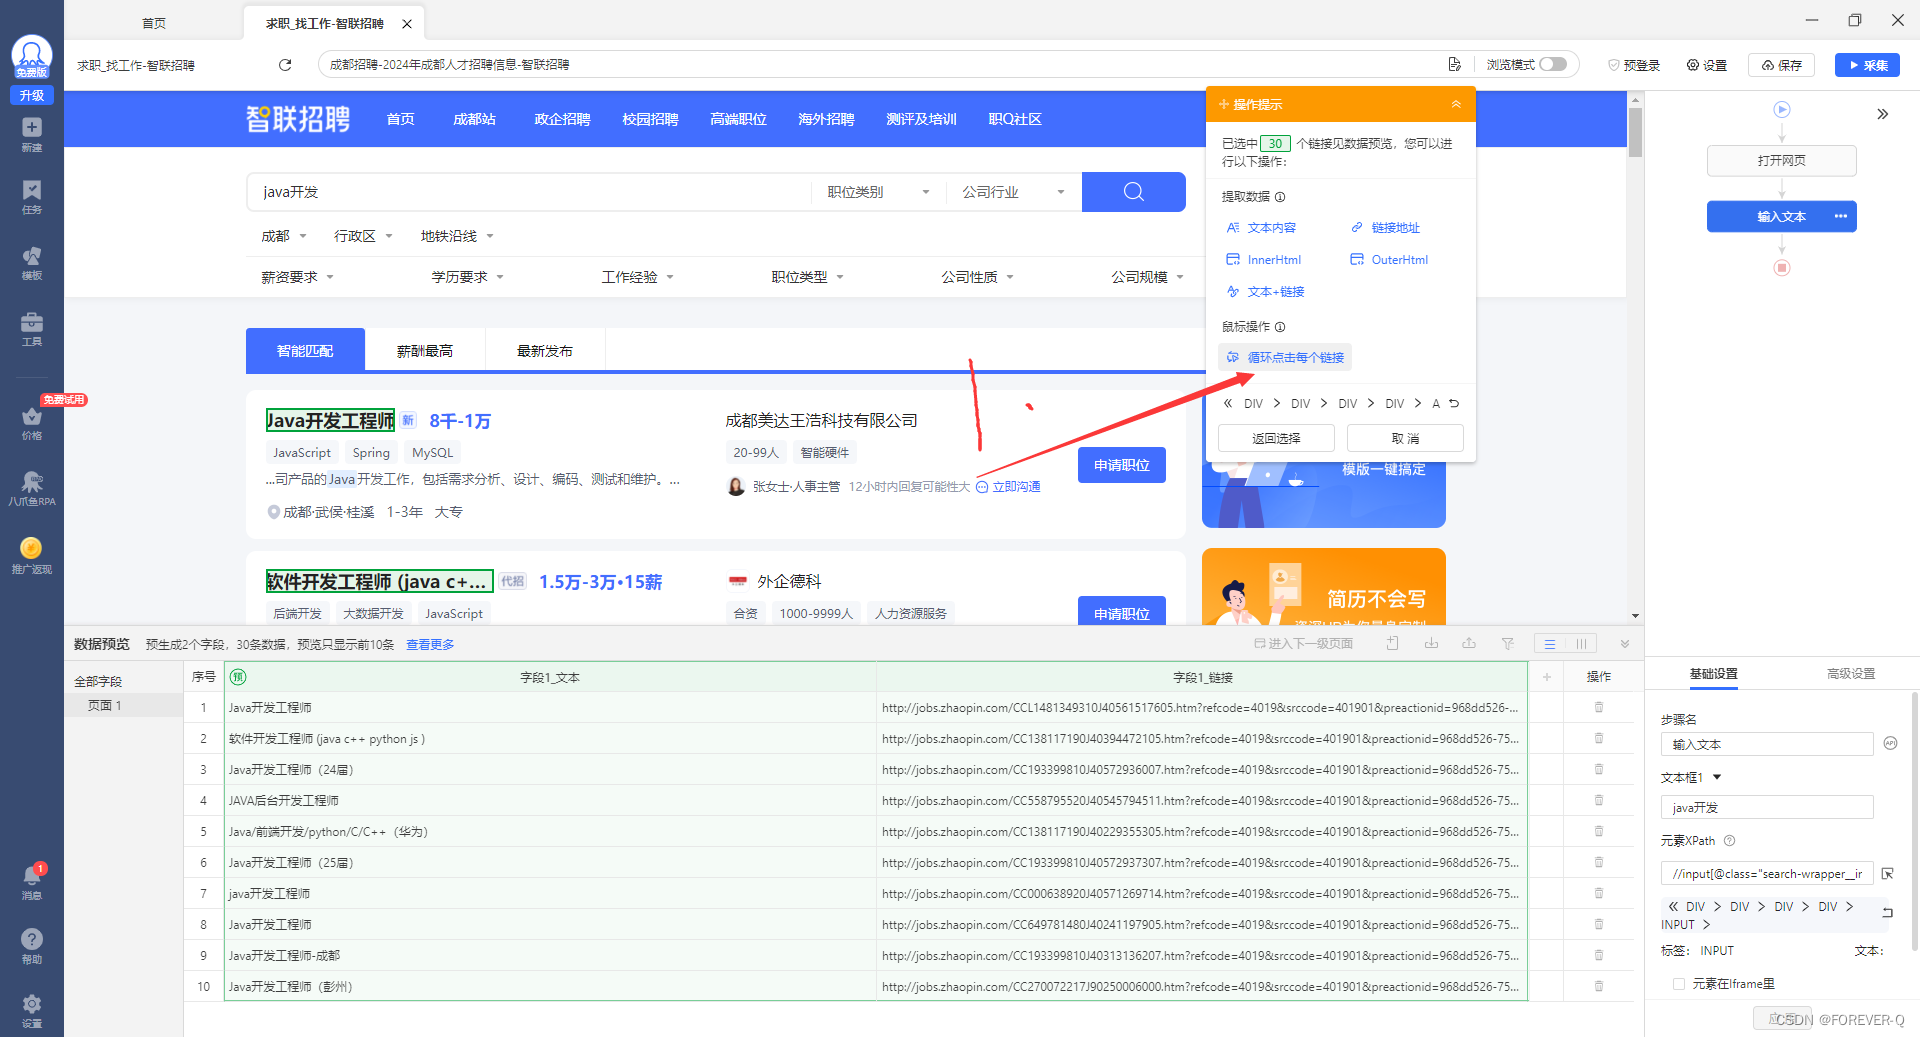Screen dimensions: 1920x1037
Task: Expand the 公司行业 dropdown
Action: [x=1013, y=192]
